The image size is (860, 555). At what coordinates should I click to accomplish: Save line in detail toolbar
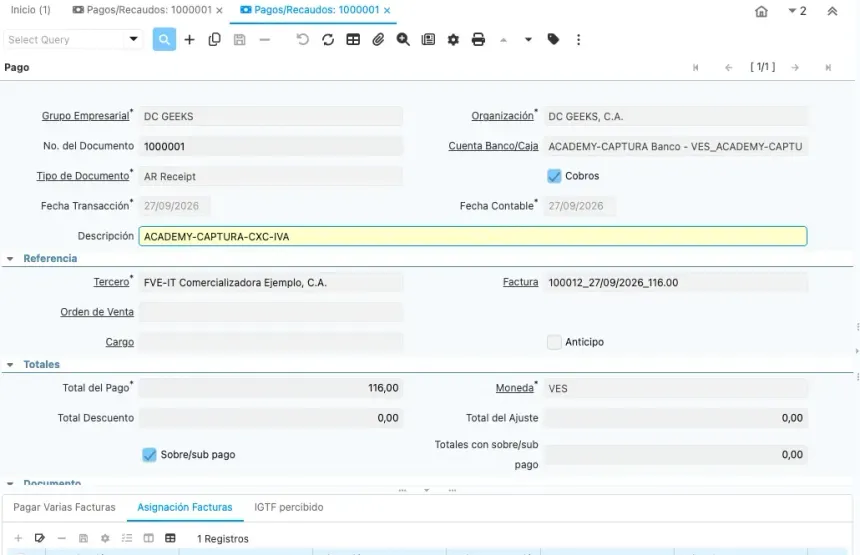83,538
